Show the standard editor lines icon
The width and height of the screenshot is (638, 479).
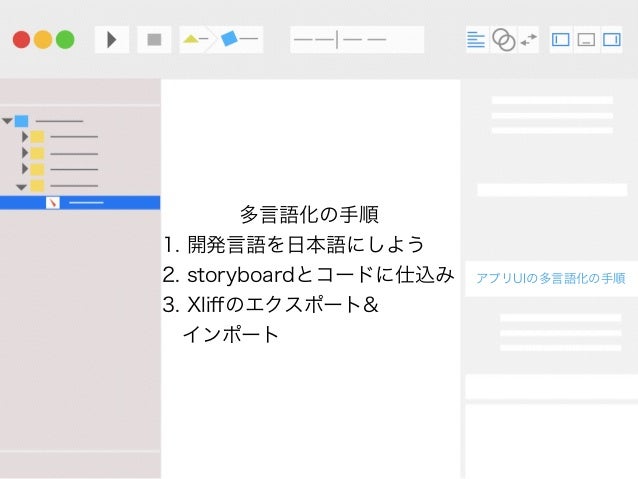tap(476, 40)
